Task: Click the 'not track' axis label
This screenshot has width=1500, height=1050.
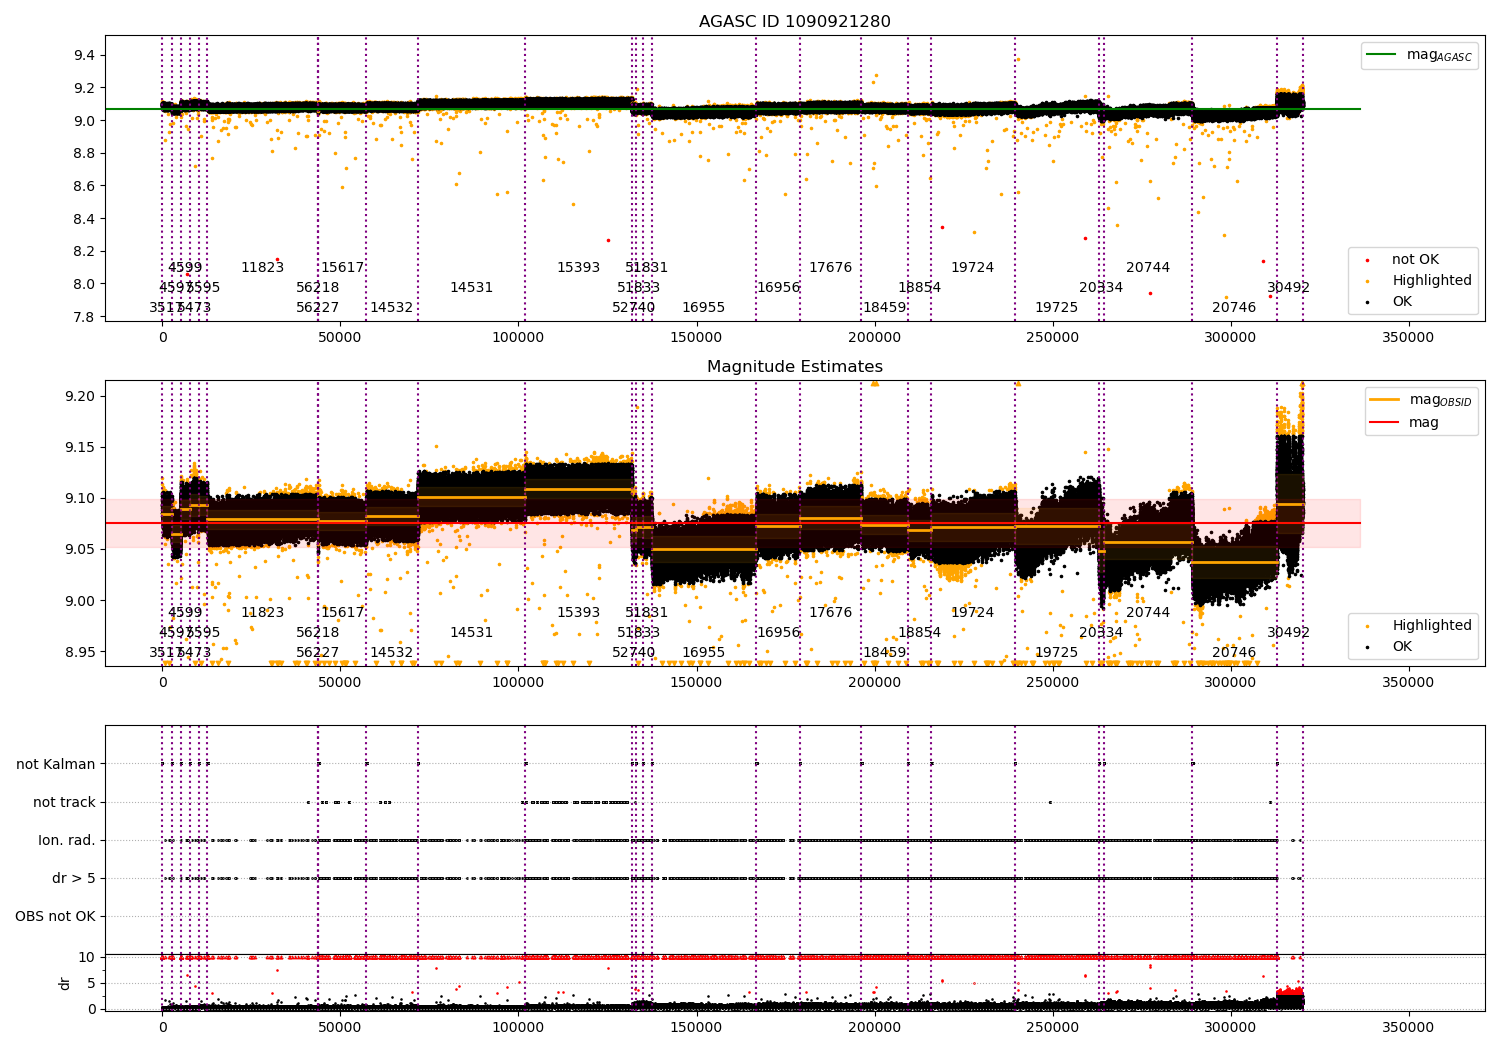Action: (64, 802)
